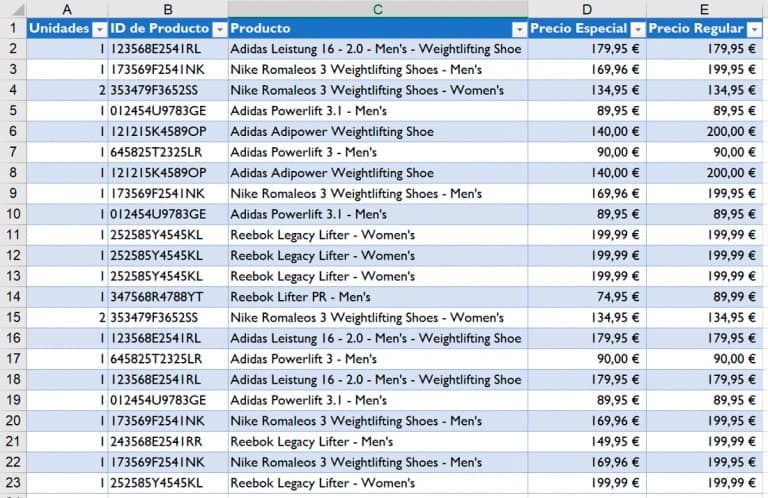This screenshot has width=768, height=498.
Task: Select ID 347568R4788YT cell
Action: pos(168,297)
